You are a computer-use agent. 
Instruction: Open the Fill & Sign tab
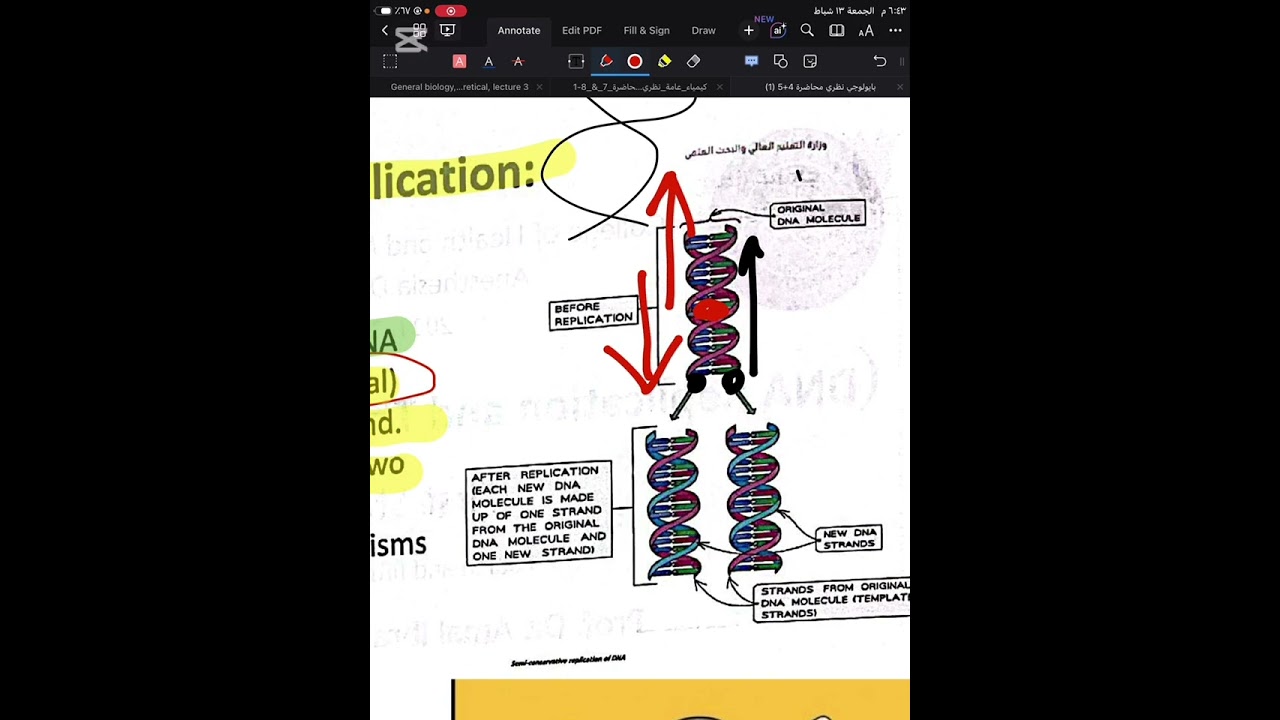[x=647, y=31]
